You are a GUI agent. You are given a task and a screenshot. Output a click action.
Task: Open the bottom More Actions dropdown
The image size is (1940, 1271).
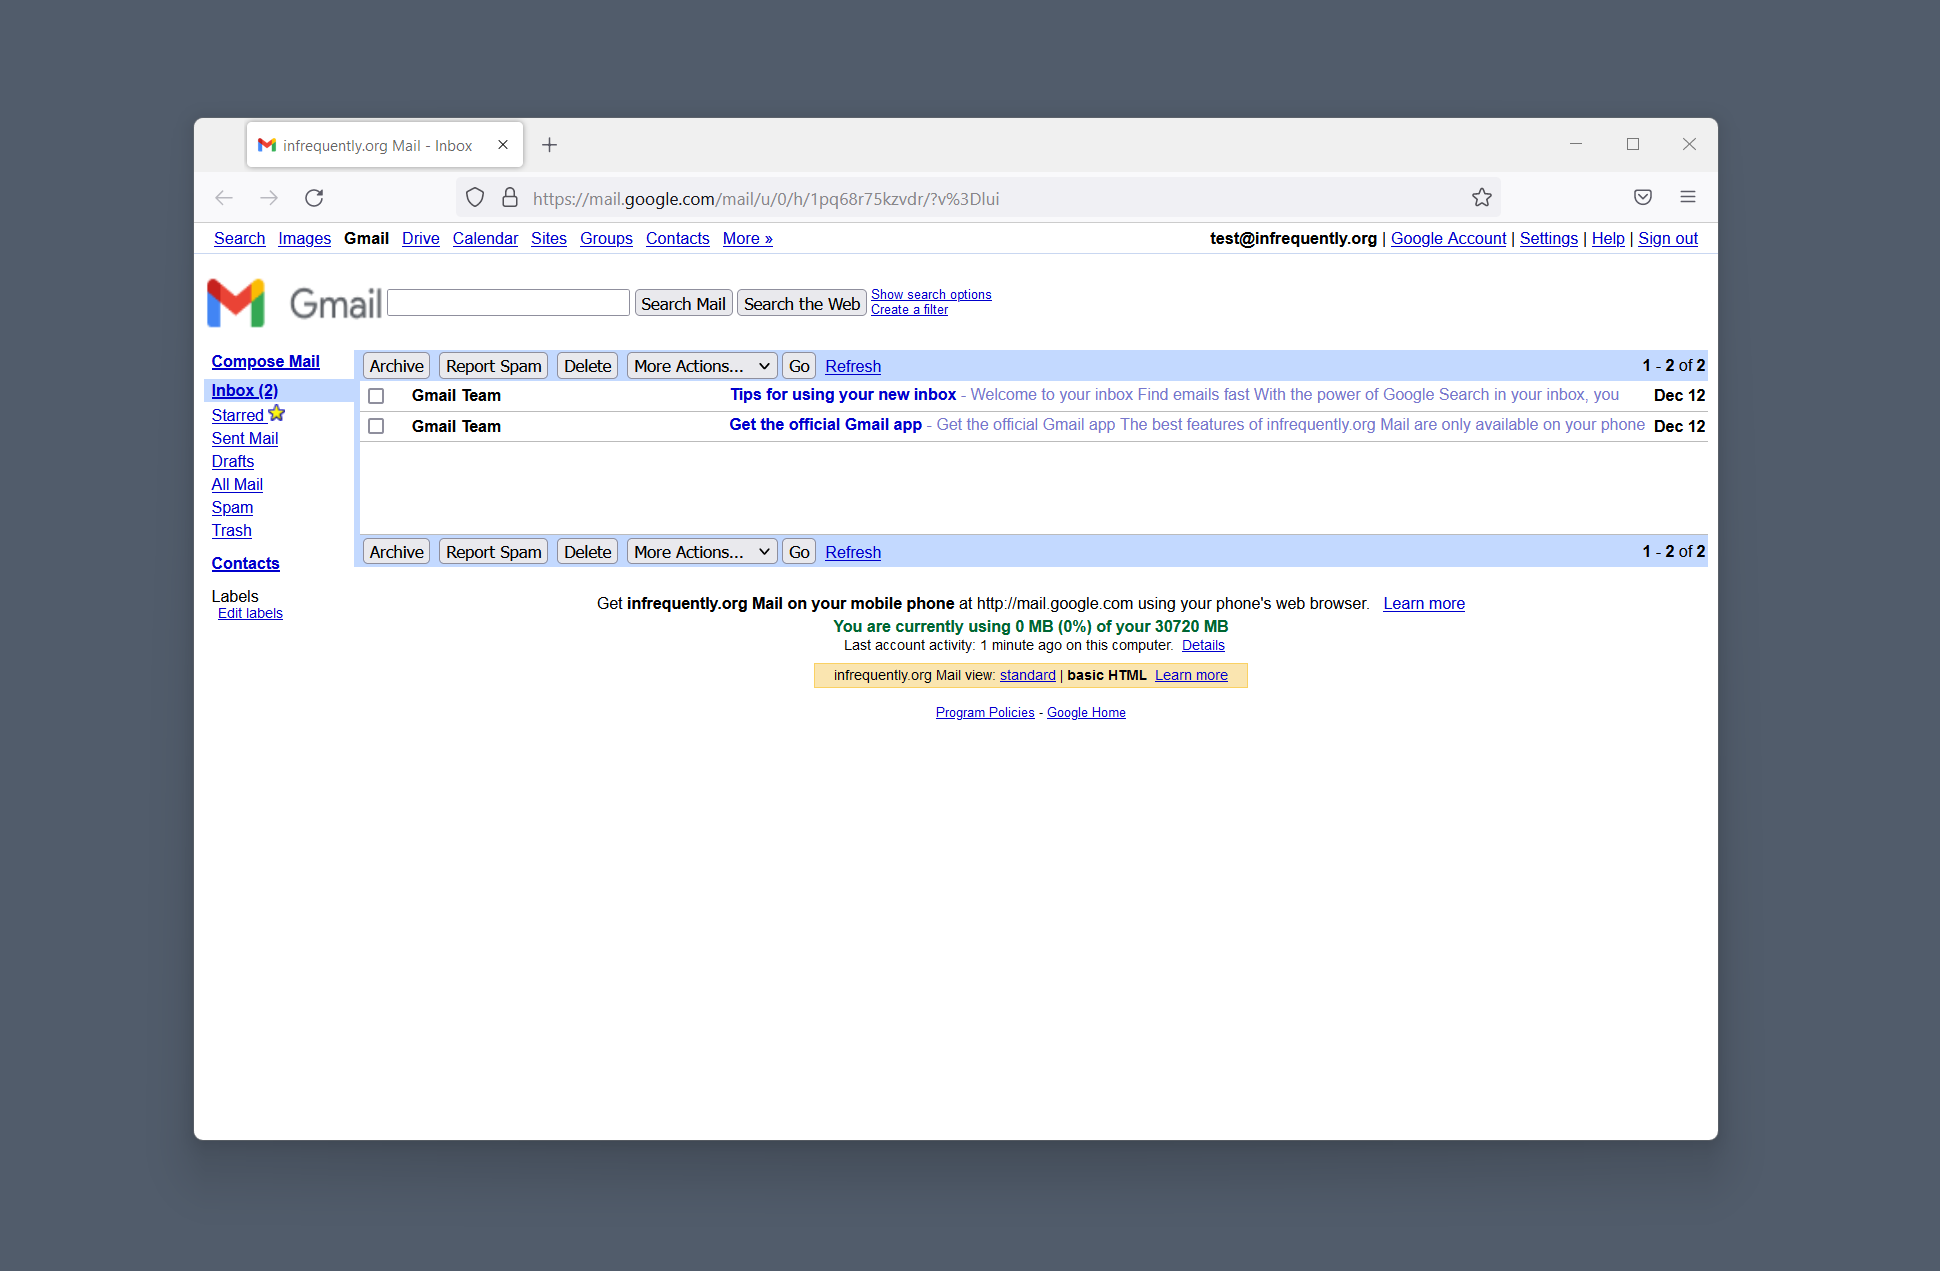(702, 552)
